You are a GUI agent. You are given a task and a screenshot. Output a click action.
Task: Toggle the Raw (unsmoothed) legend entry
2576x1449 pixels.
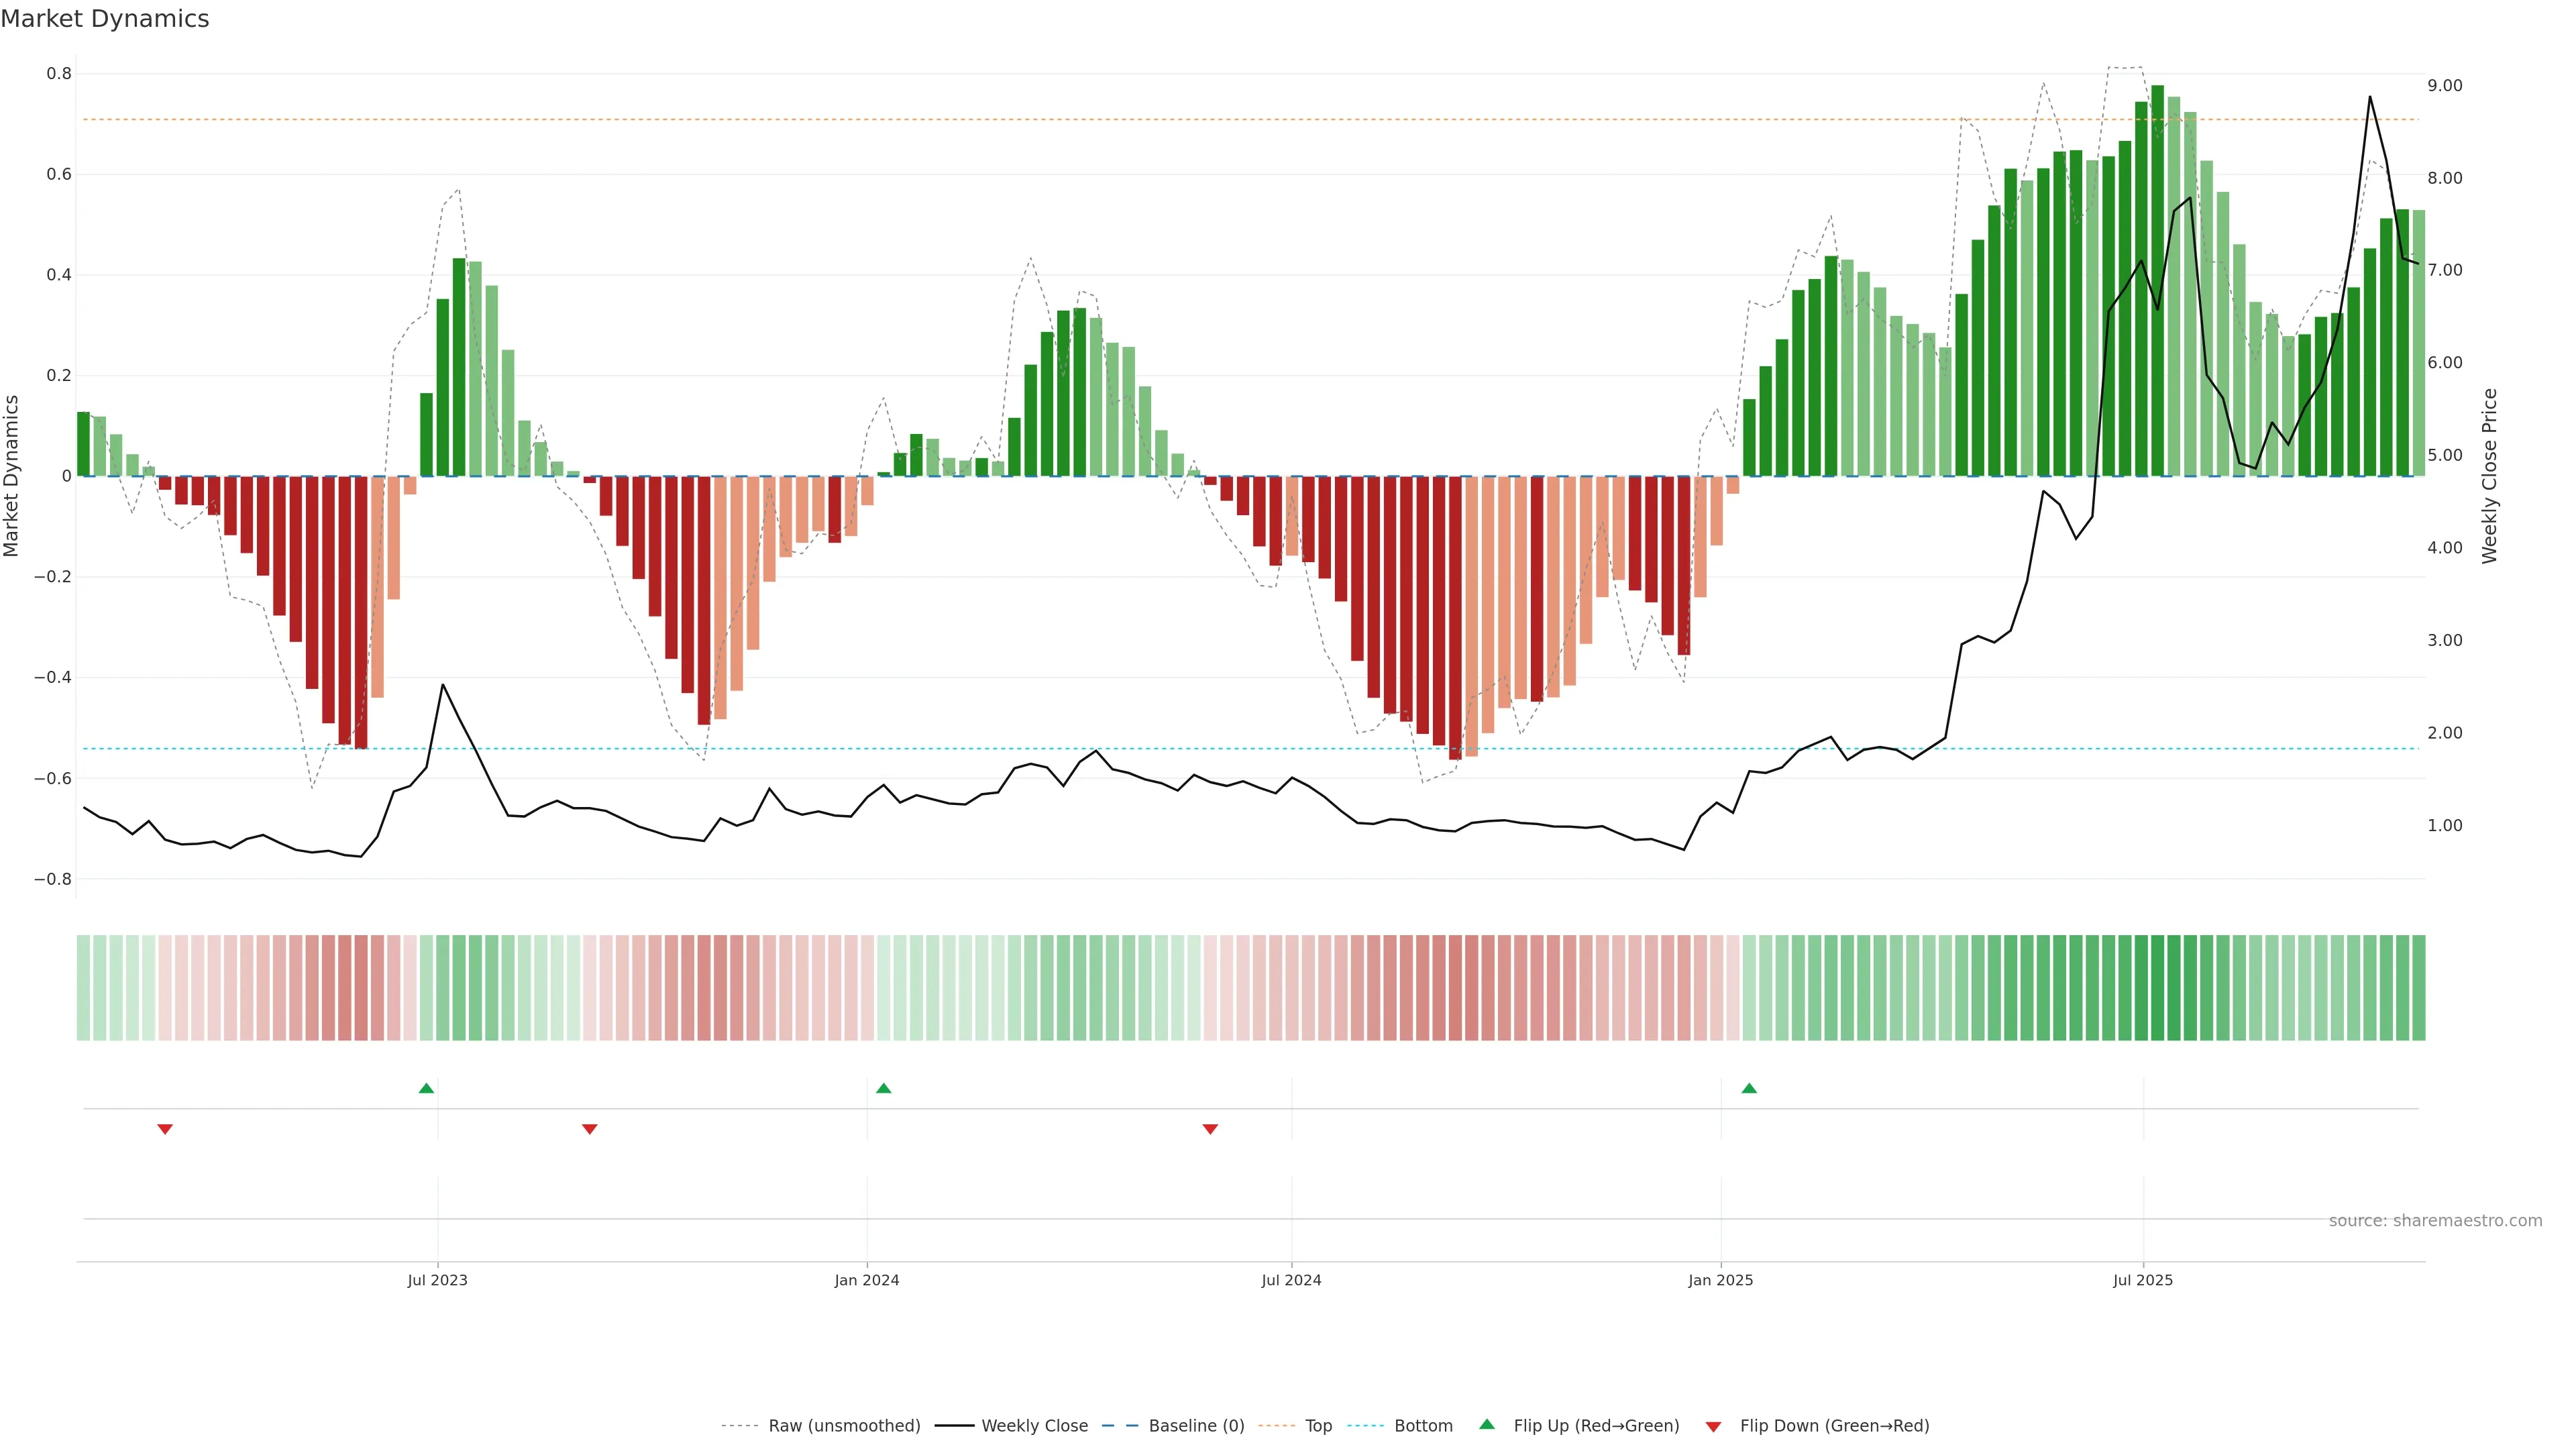click(843, 1426)
